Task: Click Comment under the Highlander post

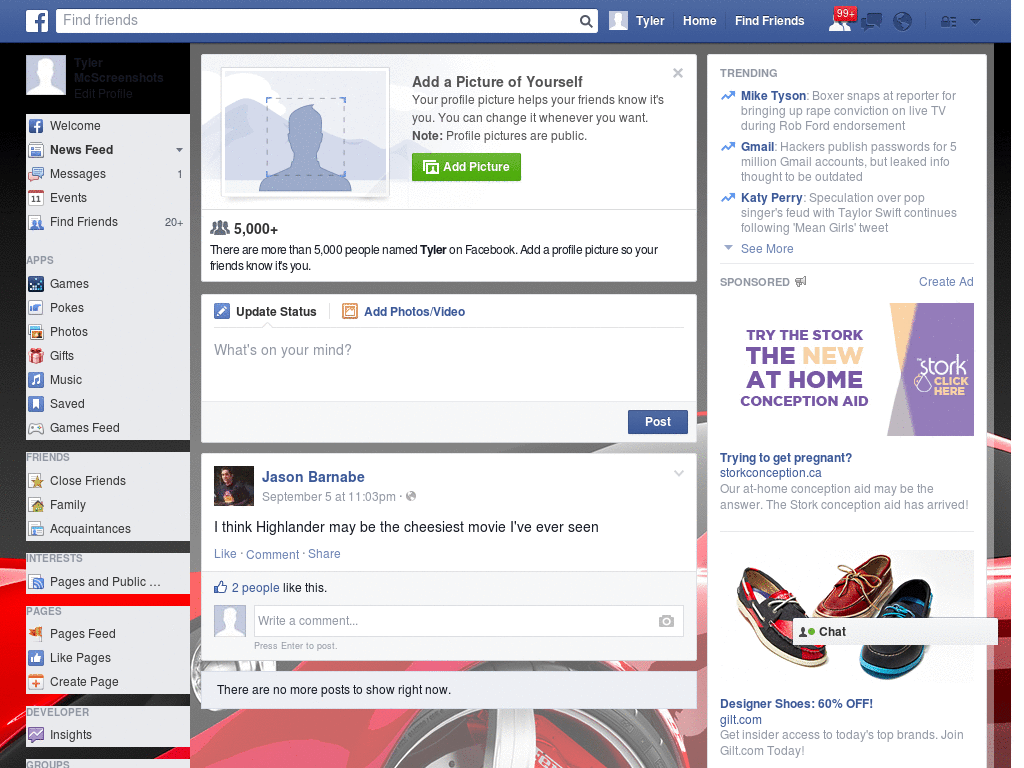Action: tap(272, 554)
